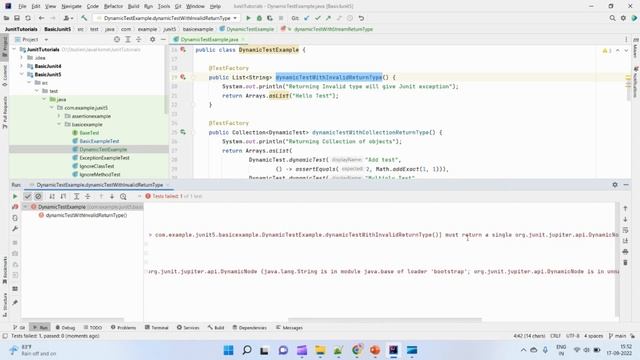Run the selected configuration with green play button
640x360 pixels.
point(248,18)
